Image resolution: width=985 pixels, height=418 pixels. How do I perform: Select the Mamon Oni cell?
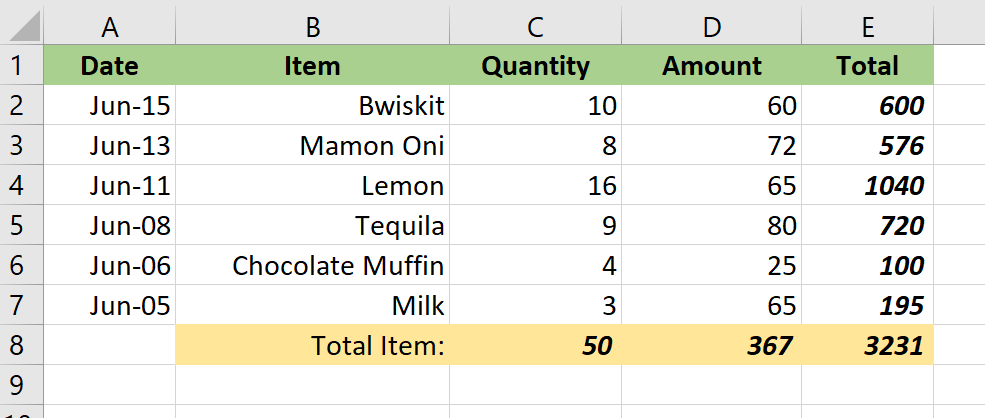click(312, 146)
